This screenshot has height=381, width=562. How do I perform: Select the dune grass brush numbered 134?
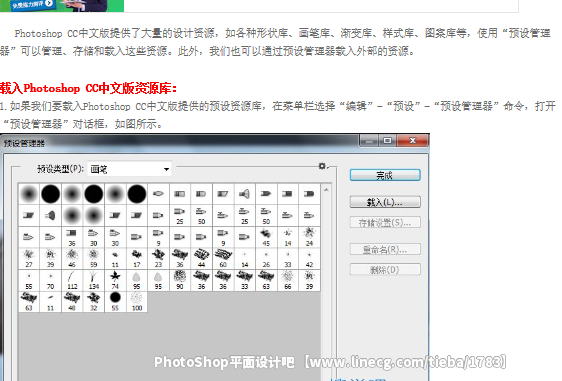[94, 280]
